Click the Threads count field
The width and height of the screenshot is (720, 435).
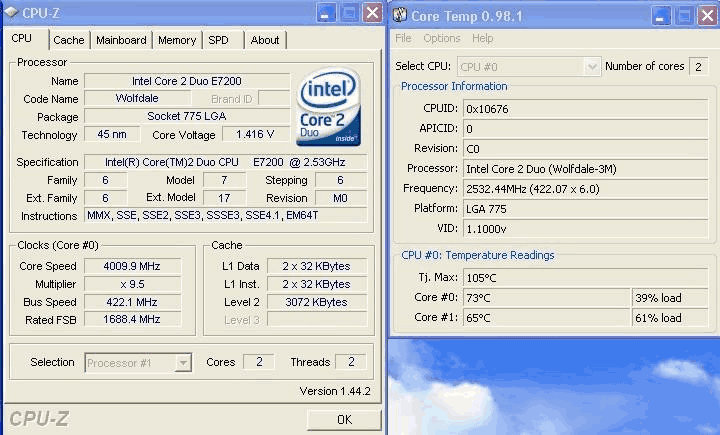click(351, 362)
